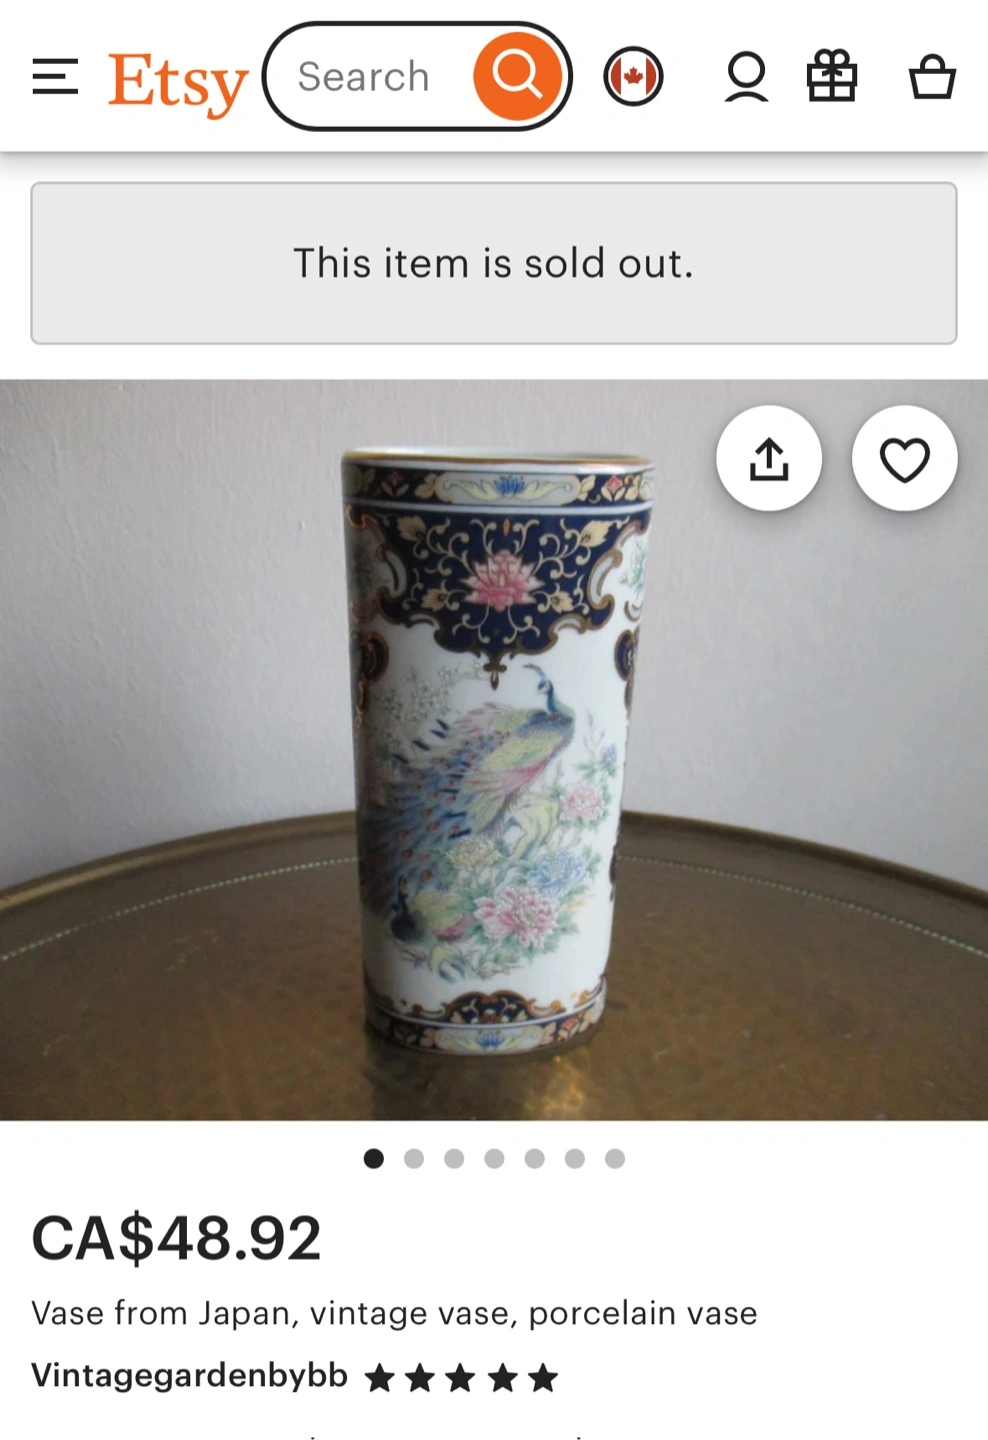Click the seller's five-star rating
Screen dimensions: 988x1440
point(461,1378)
